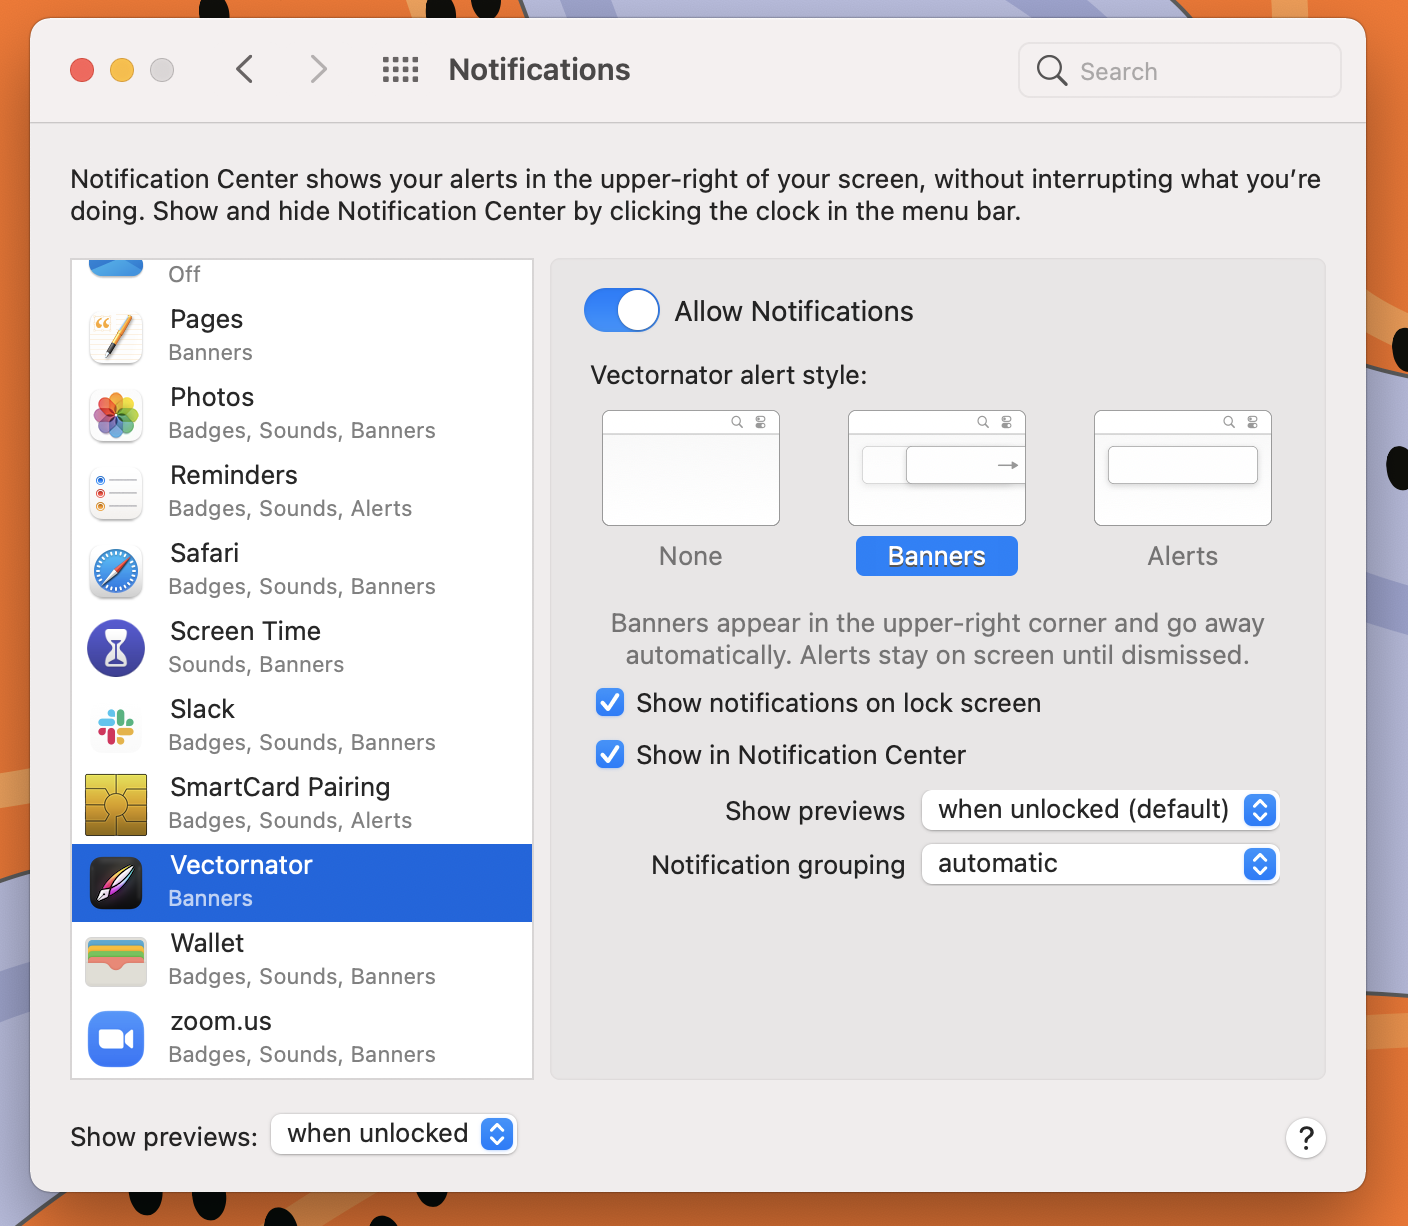Click the Reminders app icon
This screenshot has height=1226, width=1408.
pos(116,493)
